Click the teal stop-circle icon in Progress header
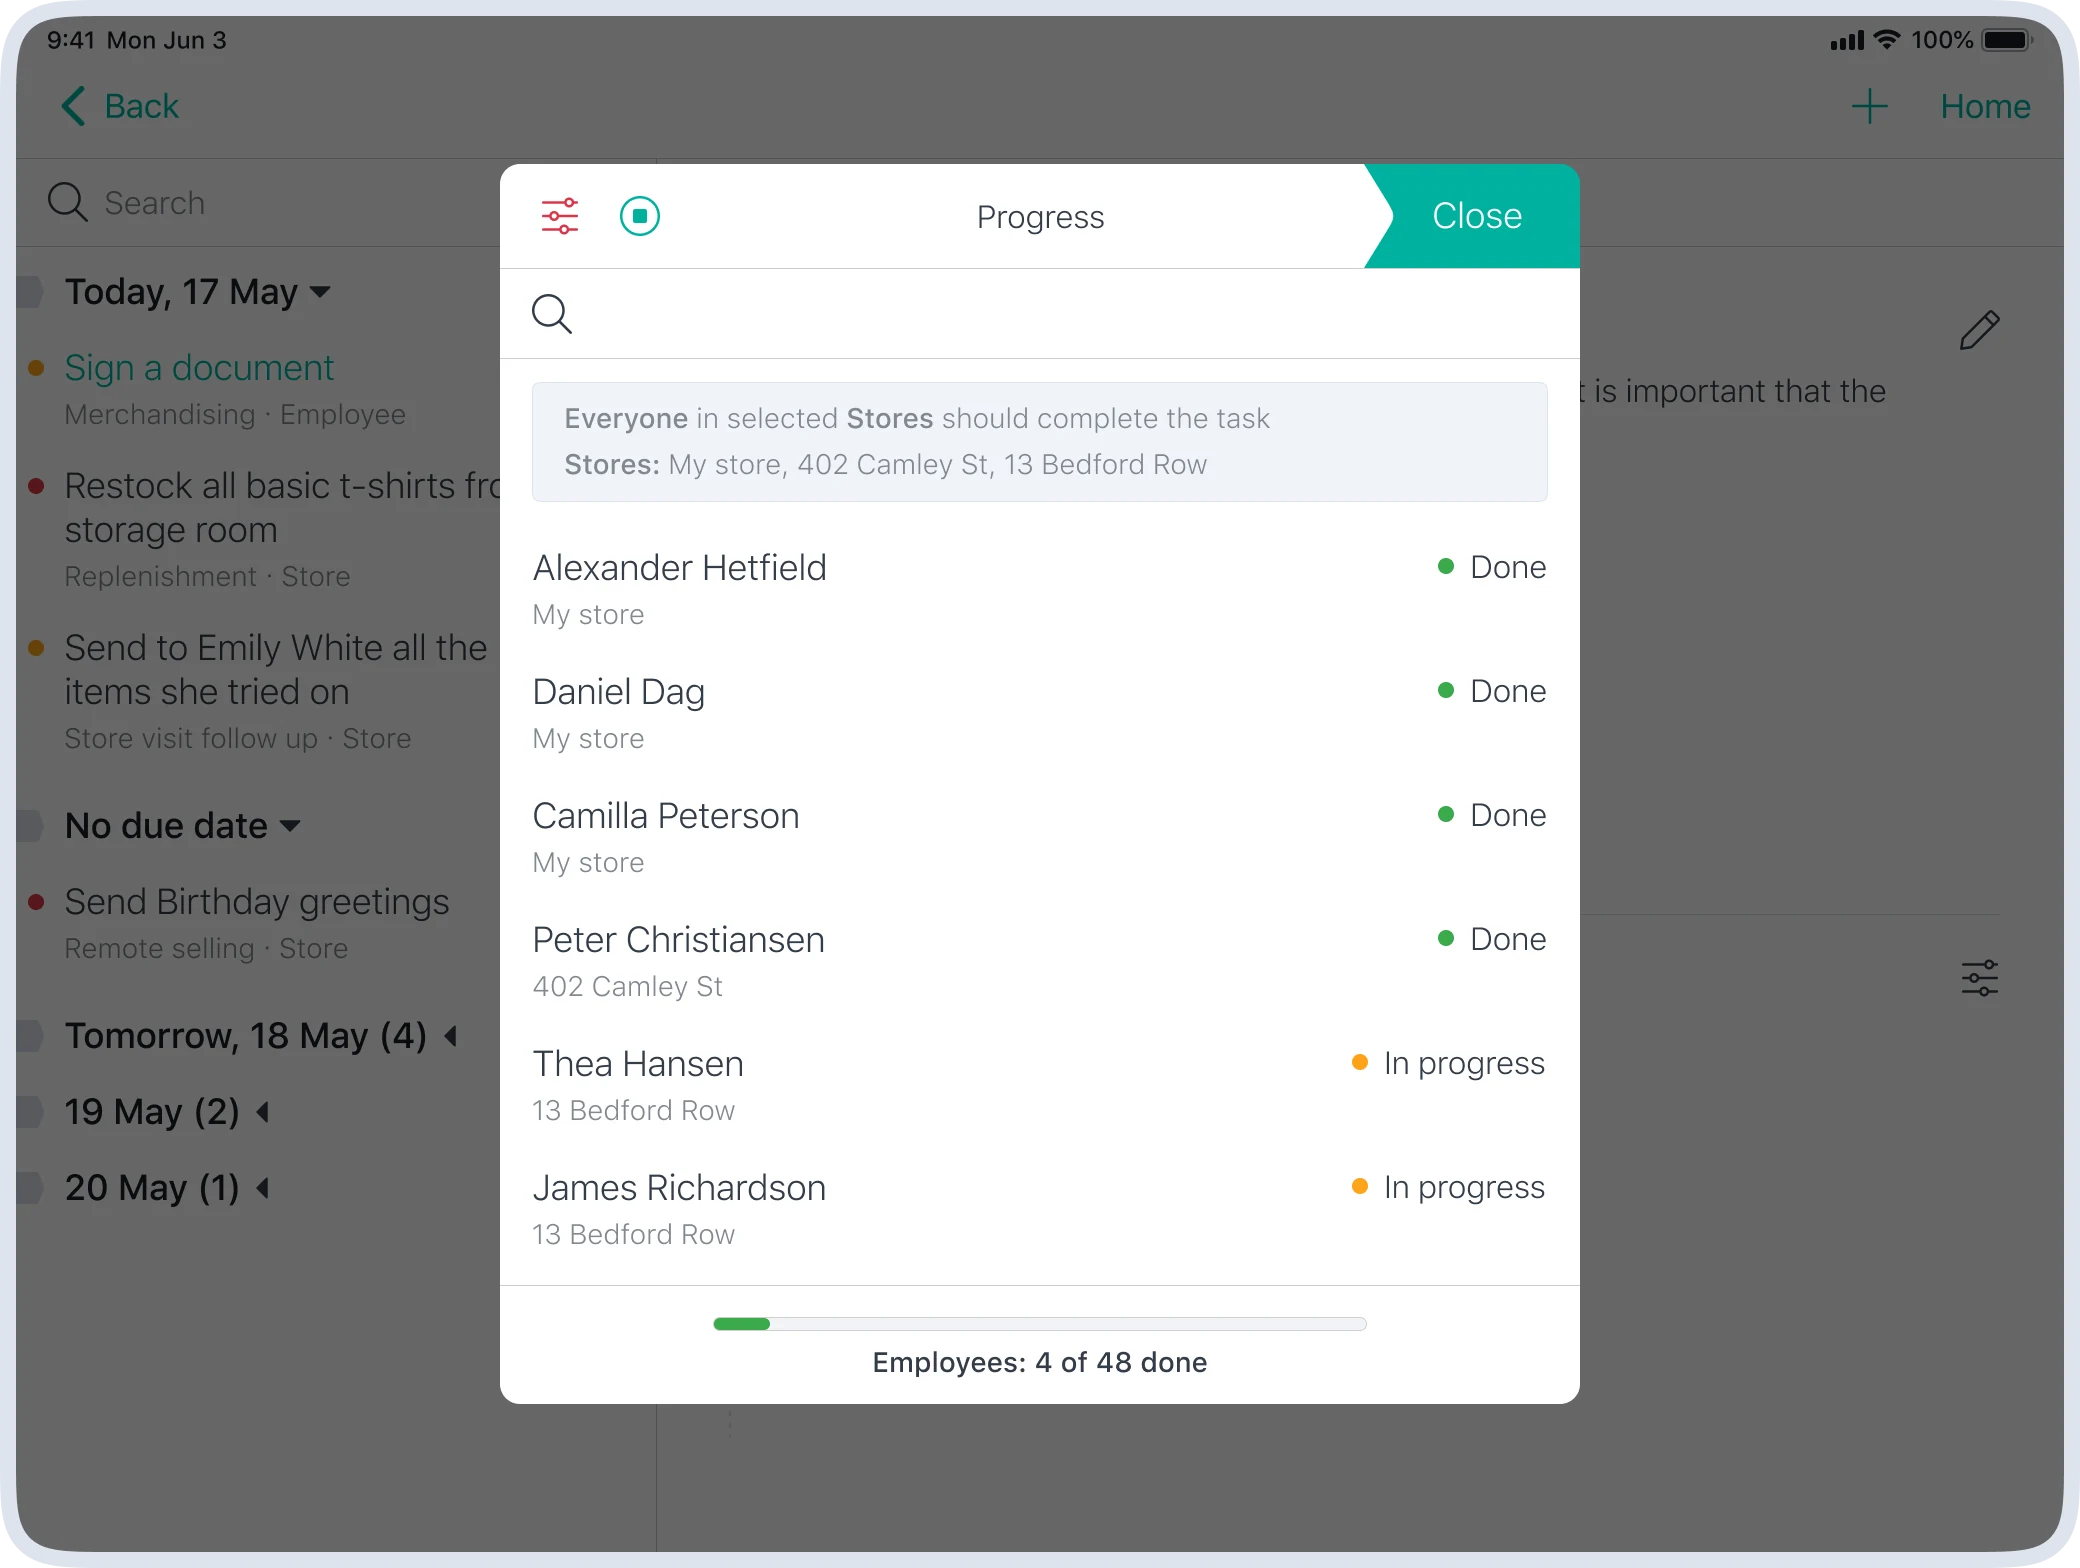Viewport: 2080px width, 1568px height. pyautogui.click(x=640, y=216)
